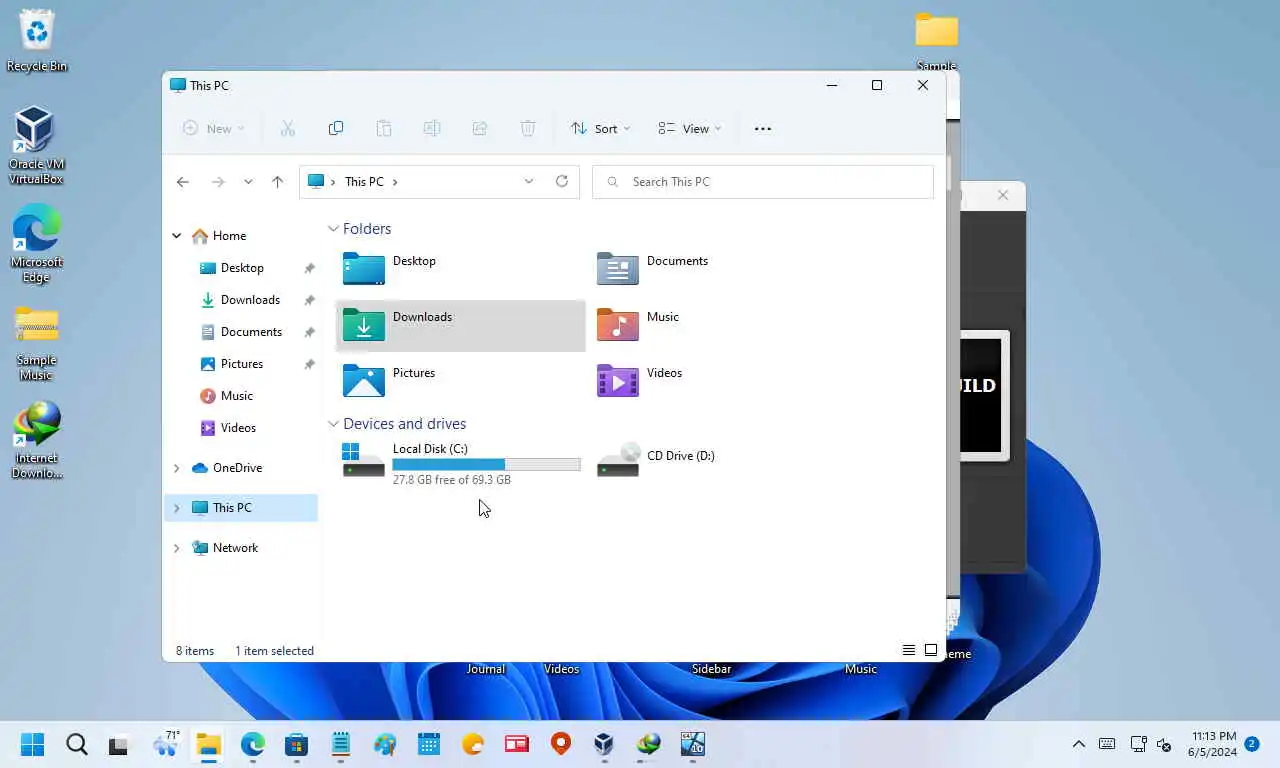Open taskbar Search magnifier
This screenshot has height=768, width=1280.
pyautogui.click(x=77, y=744)
